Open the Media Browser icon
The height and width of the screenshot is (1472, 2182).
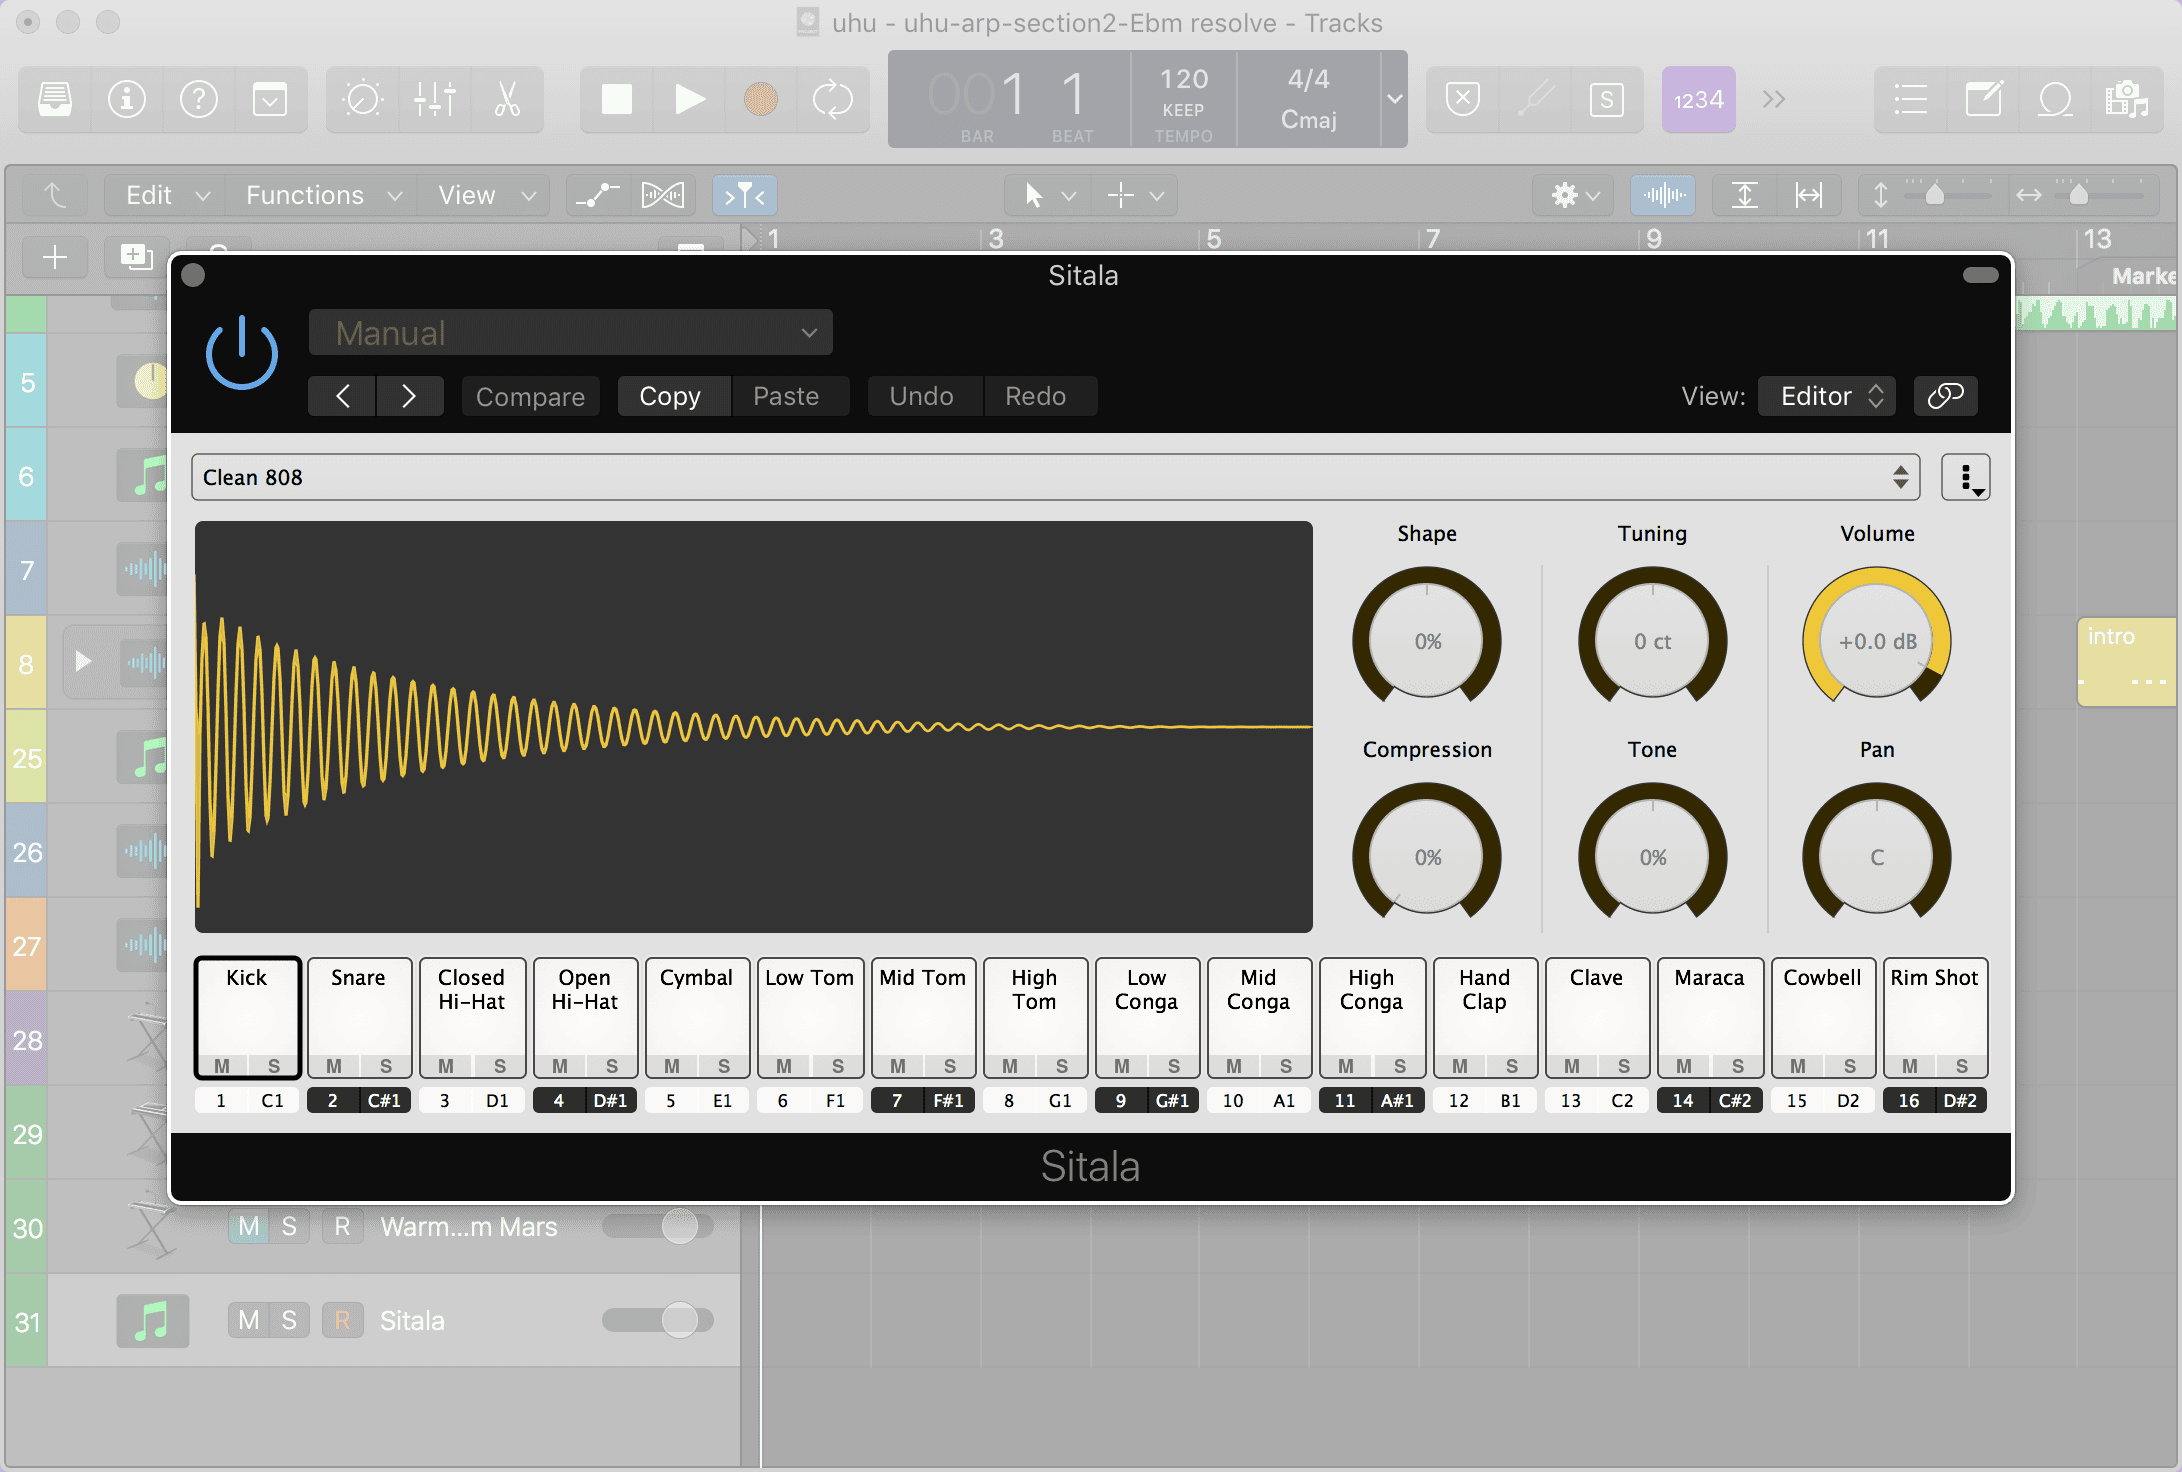pos(2127,99)
